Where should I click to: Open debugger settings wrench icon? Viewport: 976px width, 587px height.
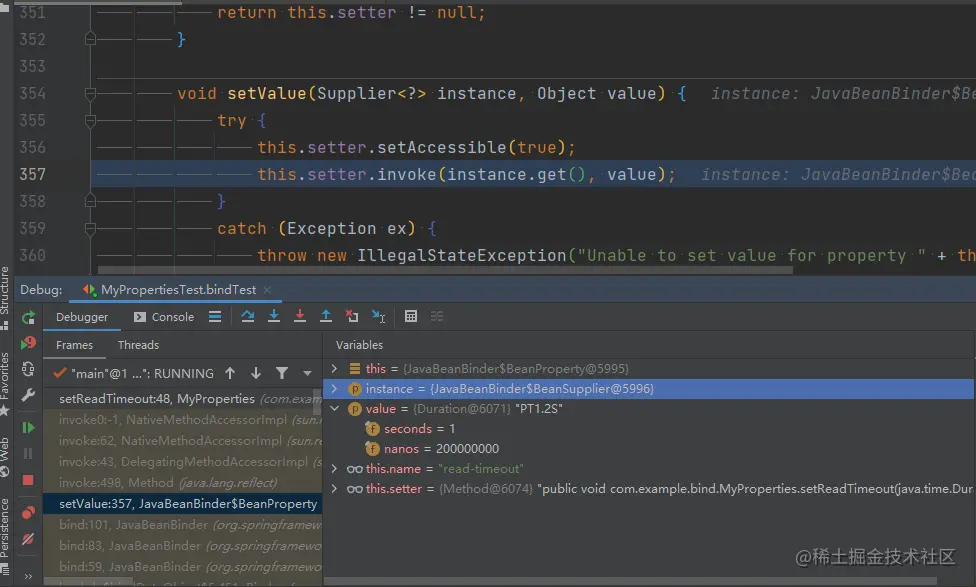click(28, 395)
